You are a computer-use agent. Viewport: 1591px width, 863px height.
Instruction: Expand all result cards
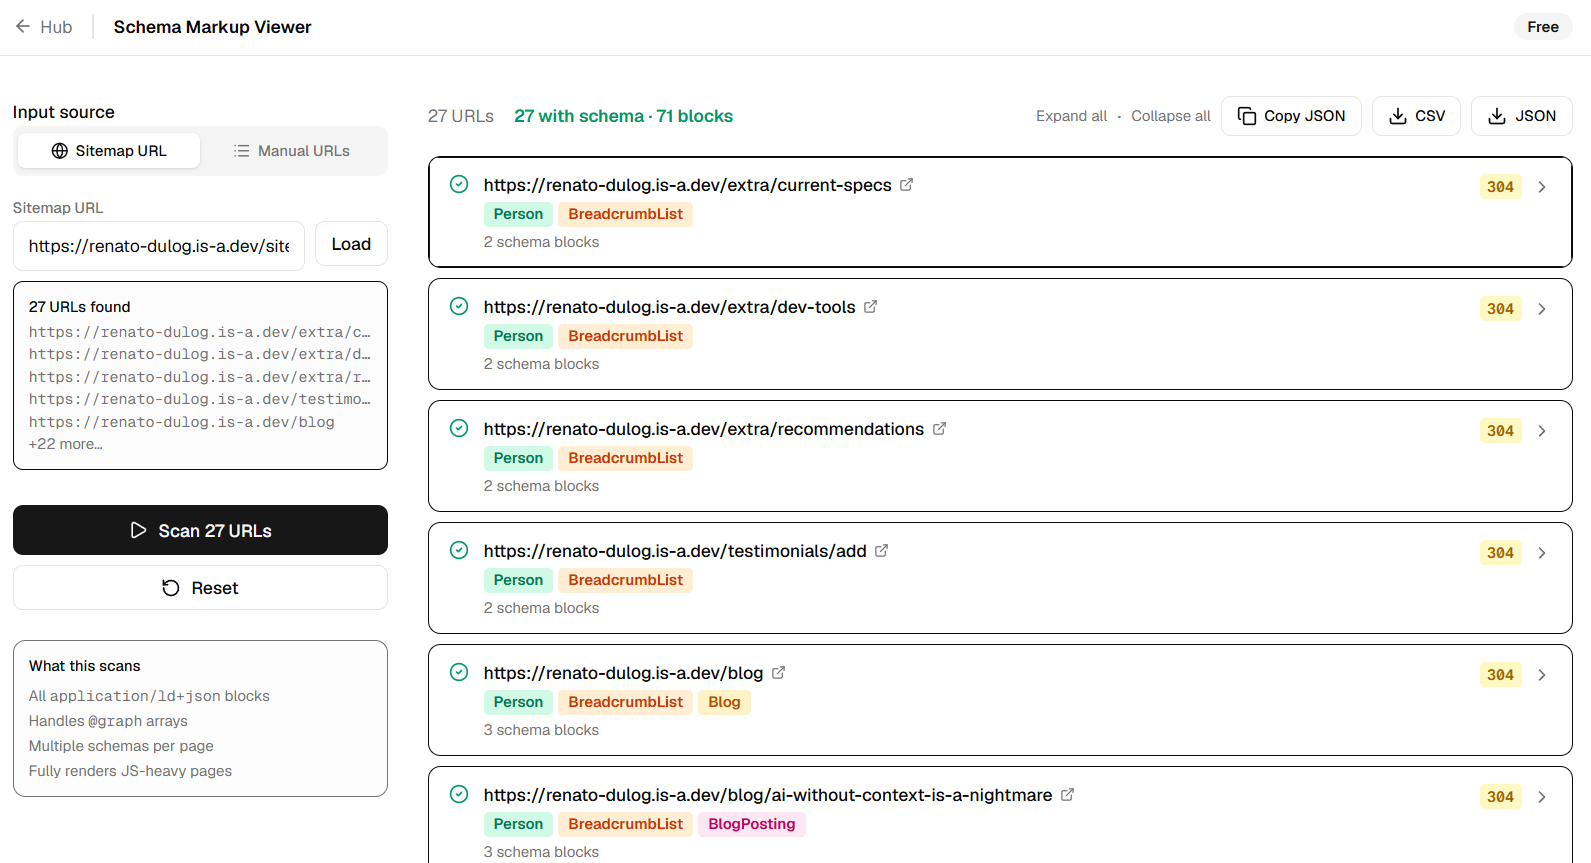[1071, 116]
